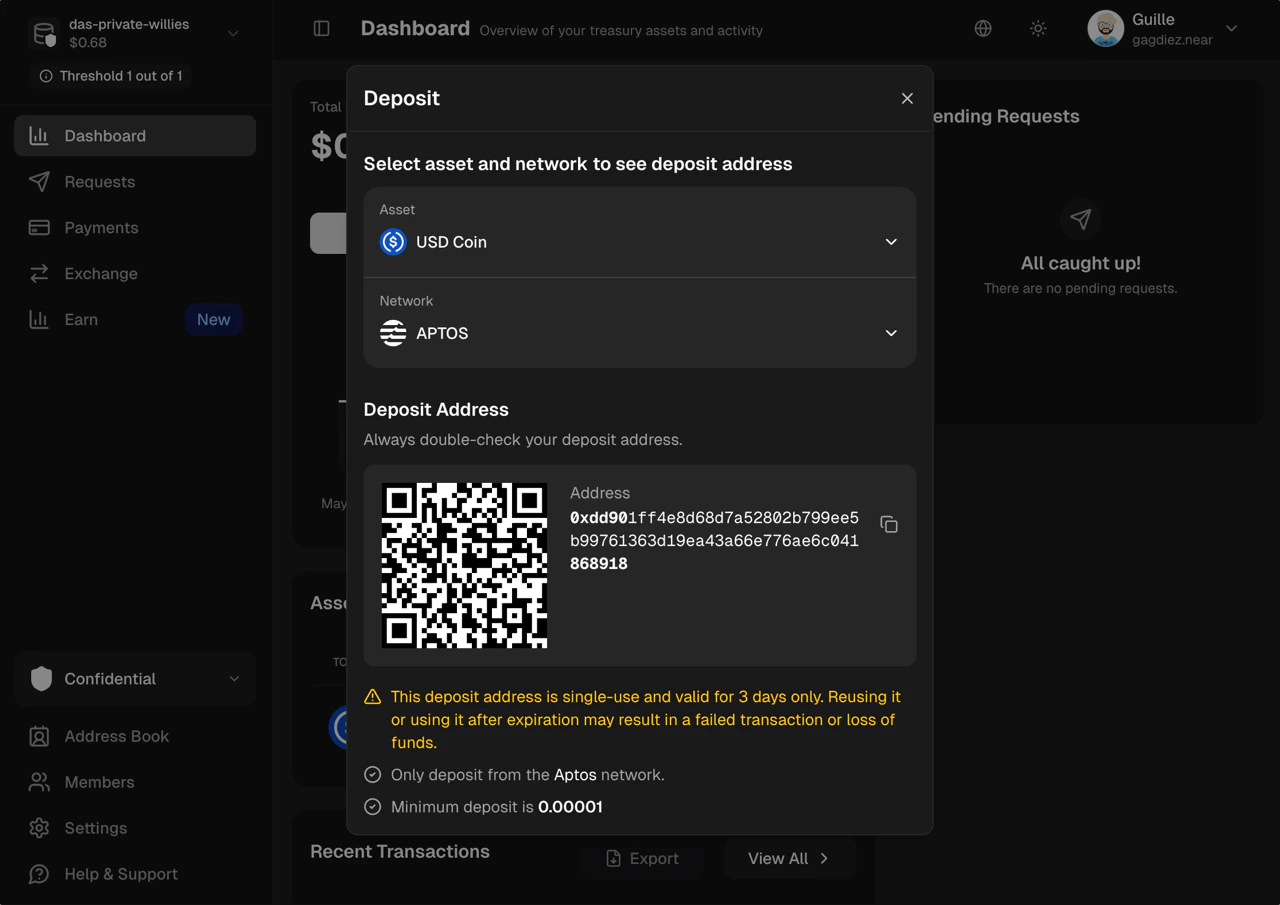The width and height of the screenshot is (1280, 905).
Task: Copy the deposit address
Action: pyautogui.click(x=889, y=525)
